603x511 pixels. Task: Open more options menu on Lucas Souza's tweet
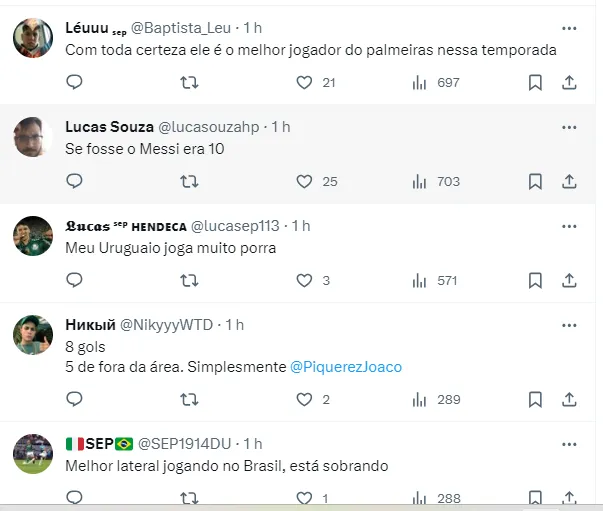[569, 127]
